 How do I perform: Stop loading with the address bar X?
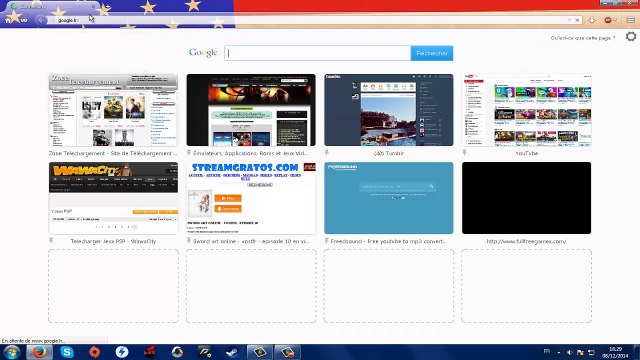(x=577, y=20)
